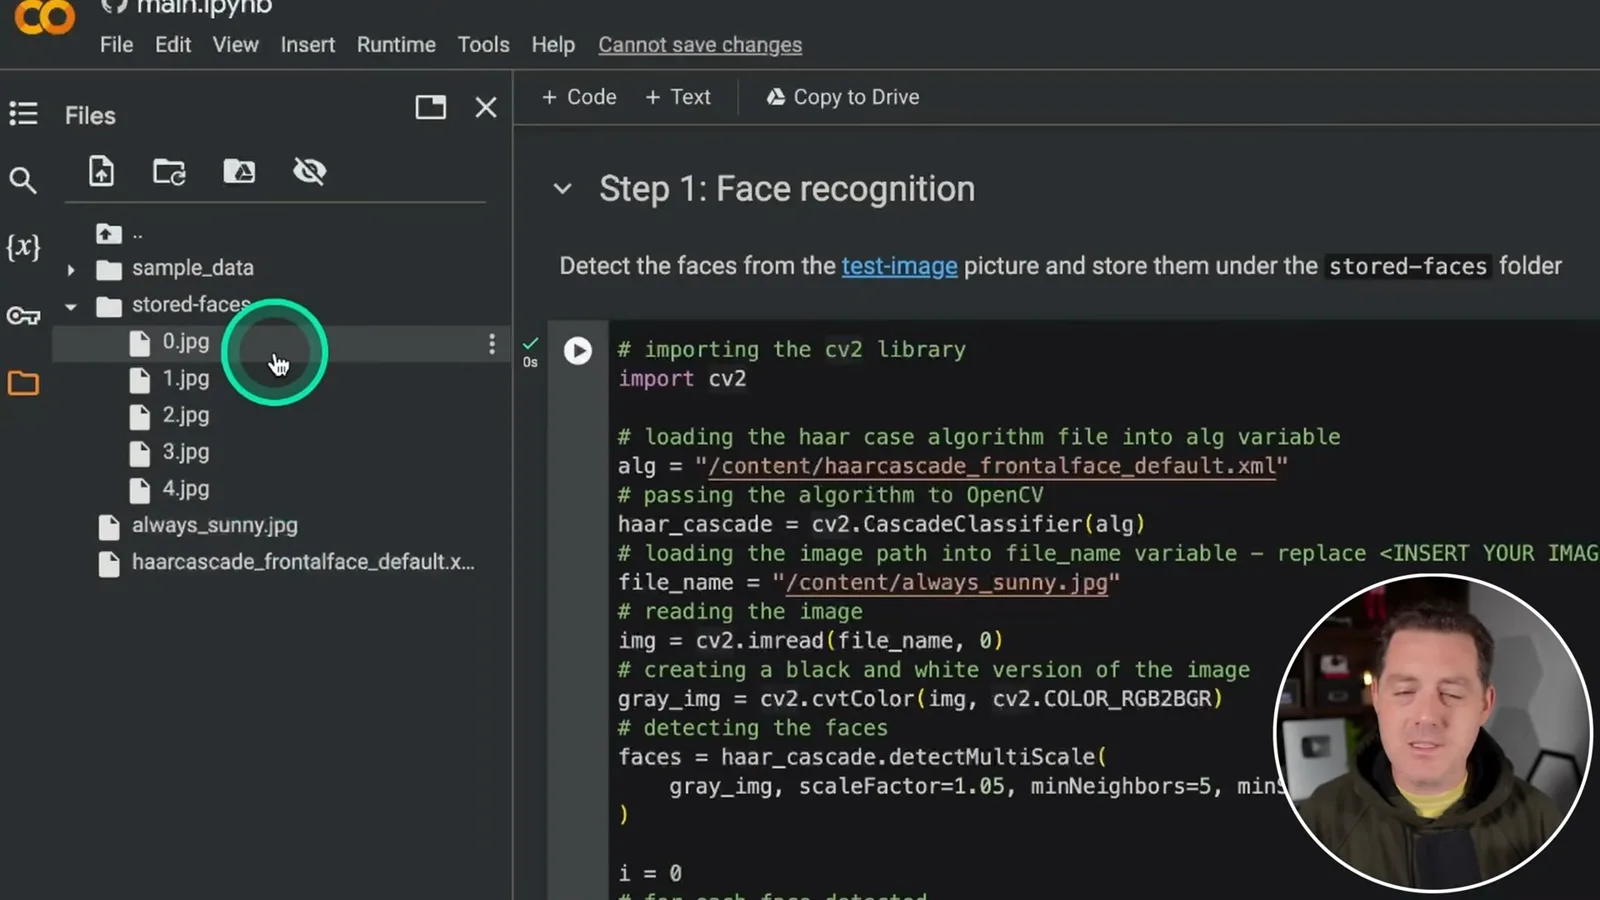The image size is (1600, 900).
Task: Click the refresh folder icon
Action: pos(169,172)
